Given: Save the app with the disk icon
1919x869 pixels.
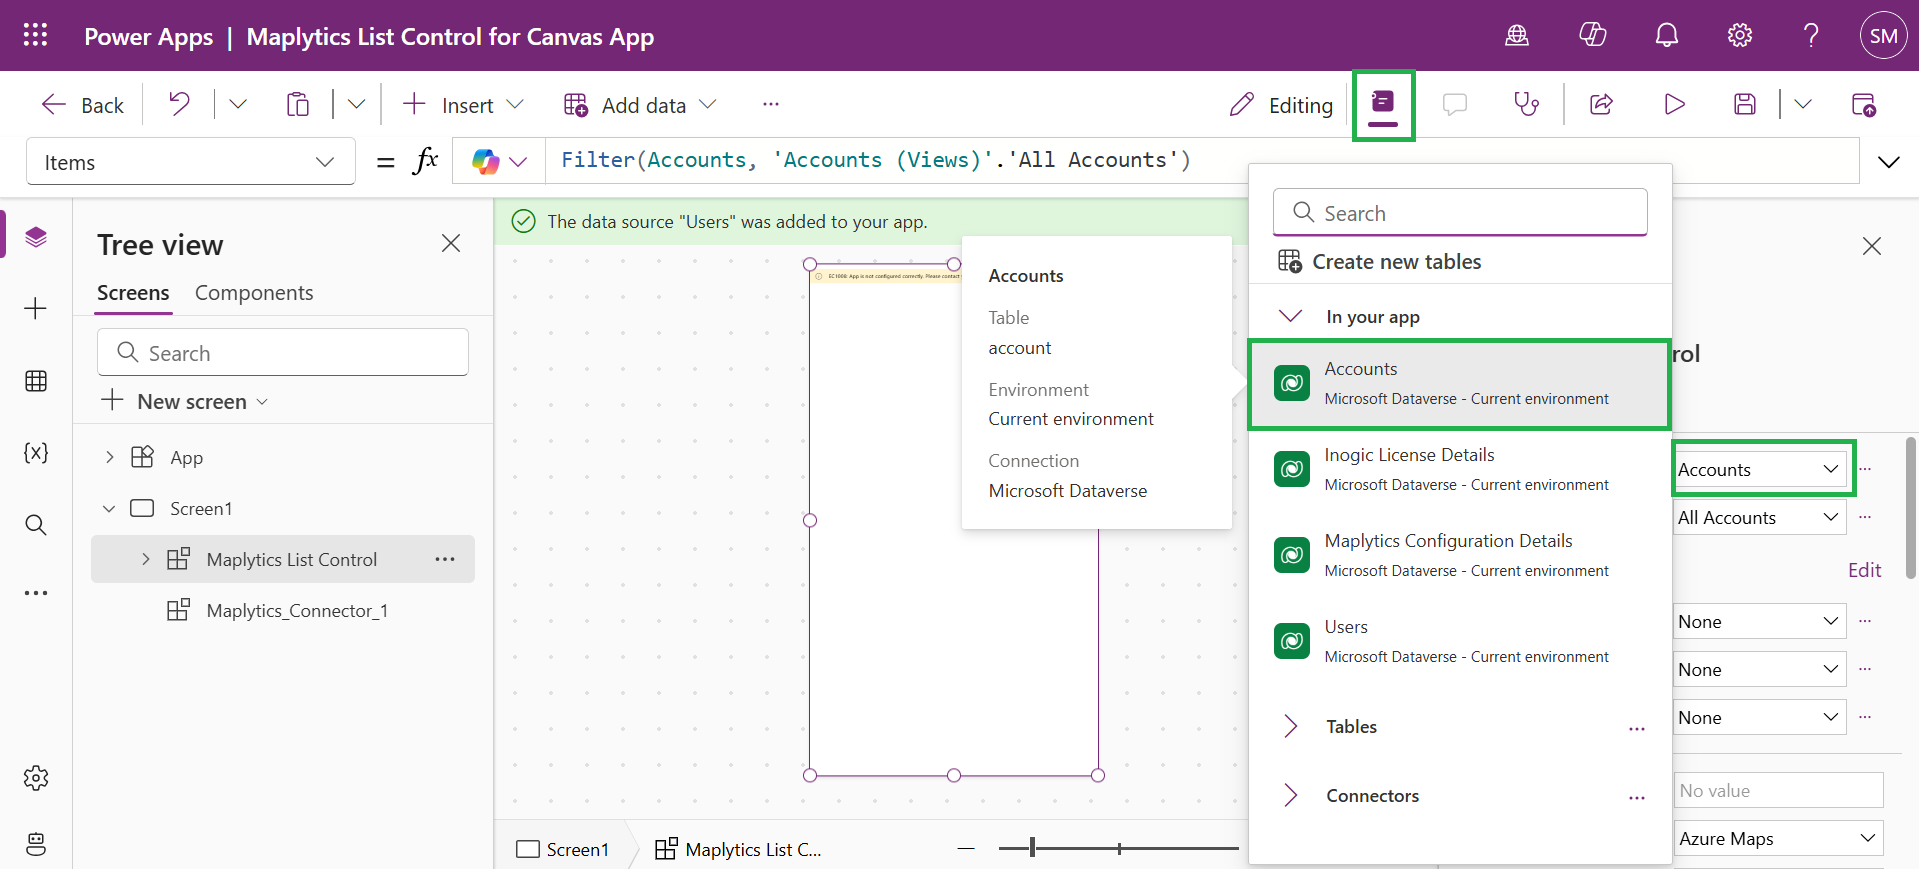Looking at the screenshot, I should [x=1745, y=104].
